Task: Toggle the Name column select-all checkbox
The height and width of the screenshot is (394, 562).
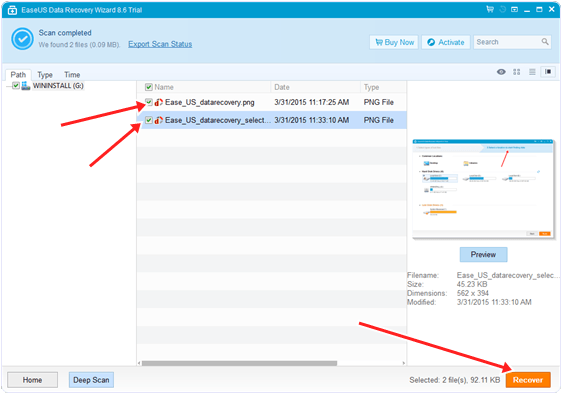Action: click(x=149, y=87)
